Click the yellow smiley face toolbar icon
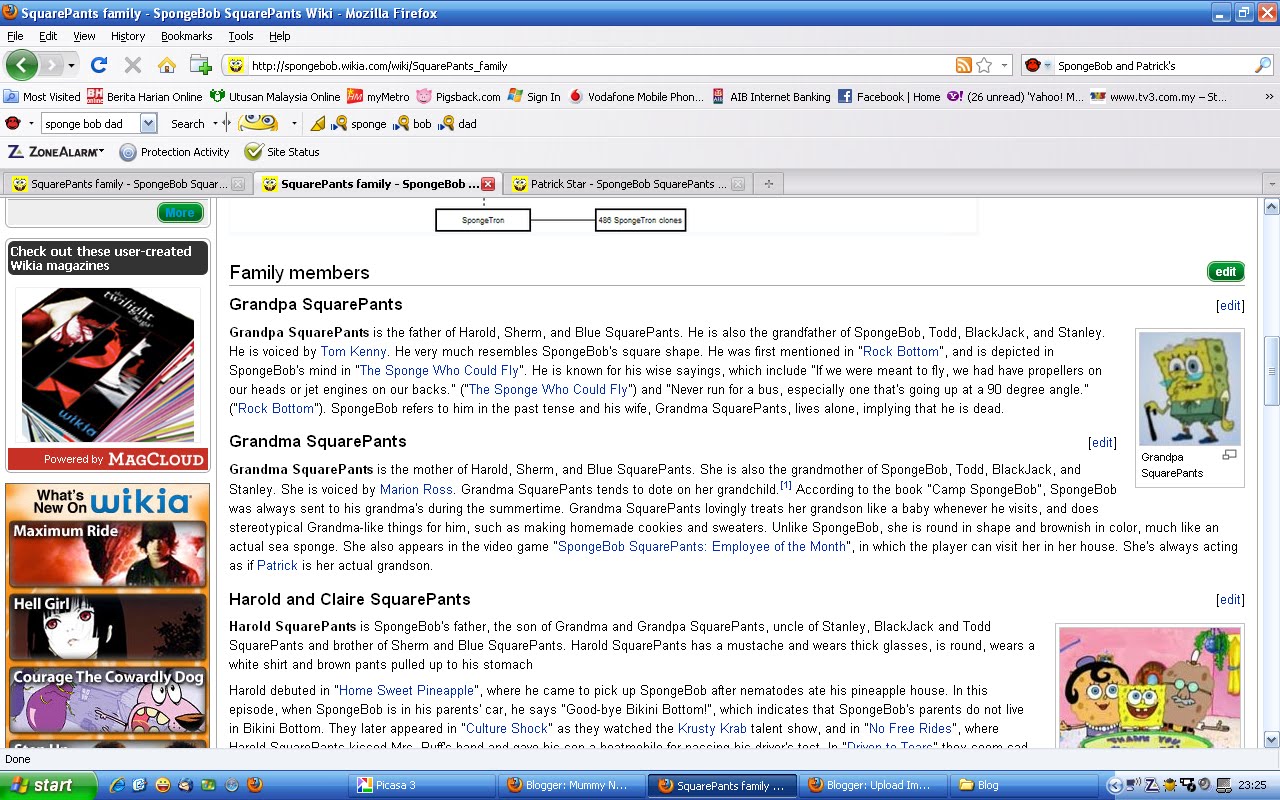This screenshot has height=800, width=1280. coord(258,123)
